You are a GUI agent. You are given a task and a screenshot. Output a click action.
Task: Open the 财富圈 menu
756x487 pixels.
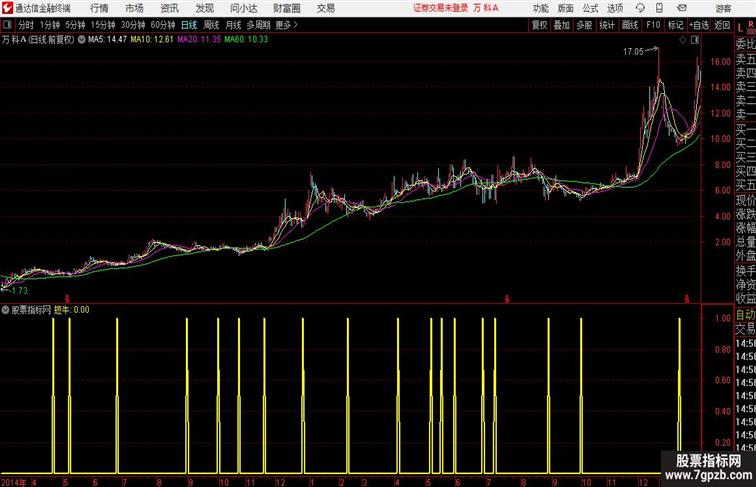click(286, 8)
